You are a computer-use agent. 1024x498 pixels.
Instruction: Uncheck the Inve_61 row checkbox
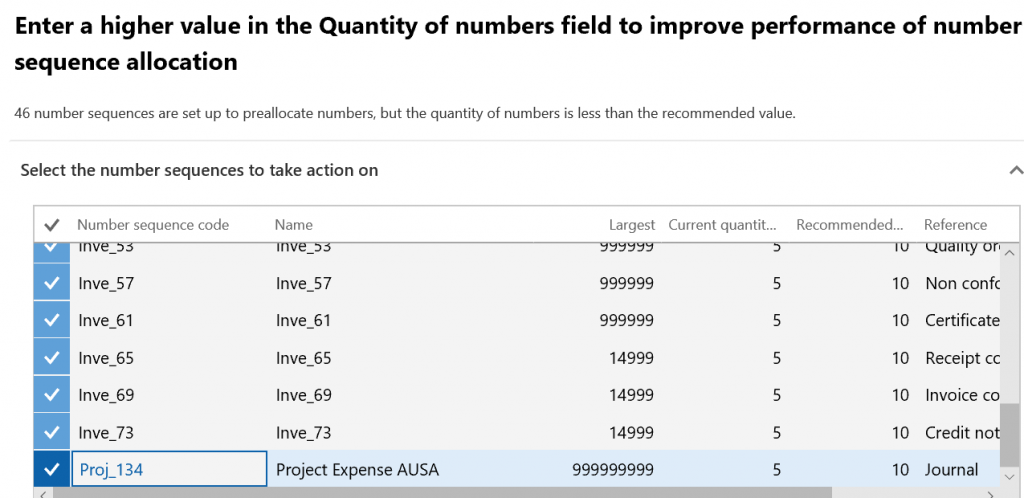point(52,320)
